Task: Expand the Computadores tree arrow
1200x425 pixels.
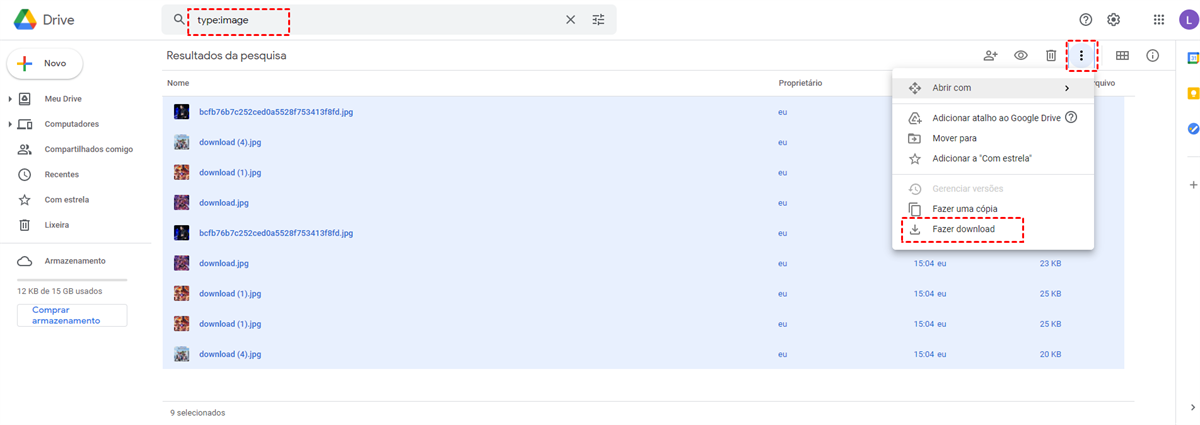Action: pyautogui.click(x=10, y=124)
